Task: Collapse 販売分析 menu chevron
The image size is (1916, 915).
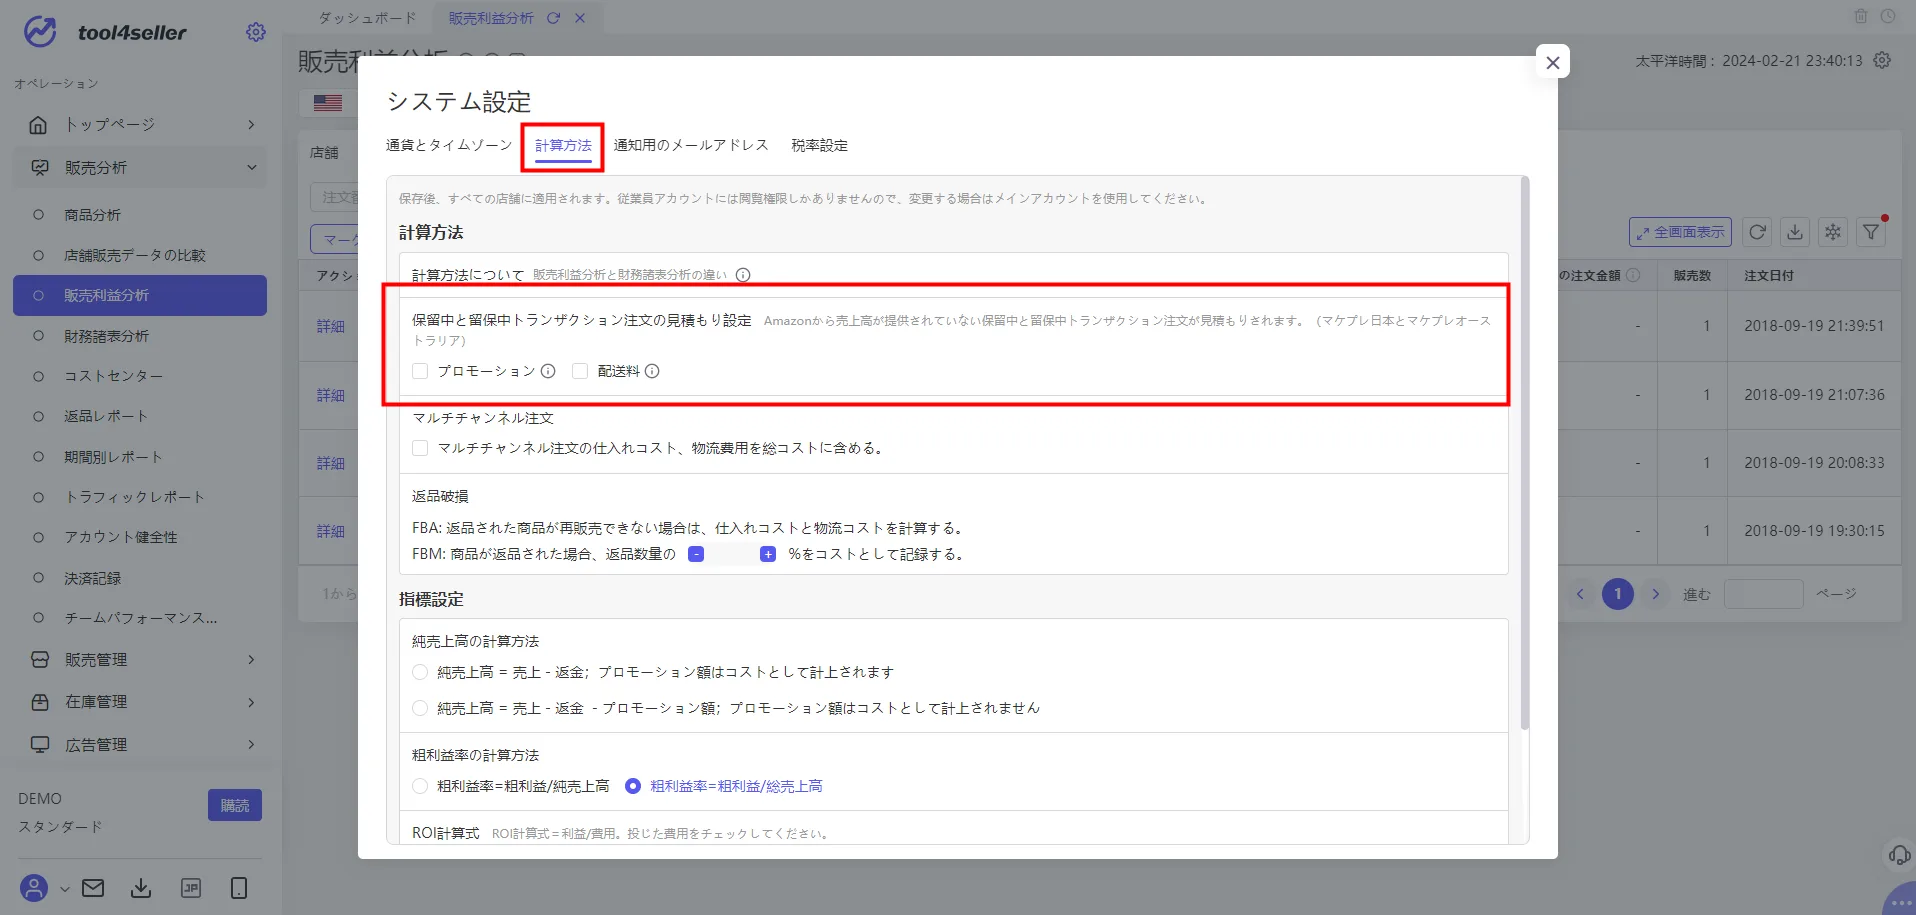Action: click(251, 167)
